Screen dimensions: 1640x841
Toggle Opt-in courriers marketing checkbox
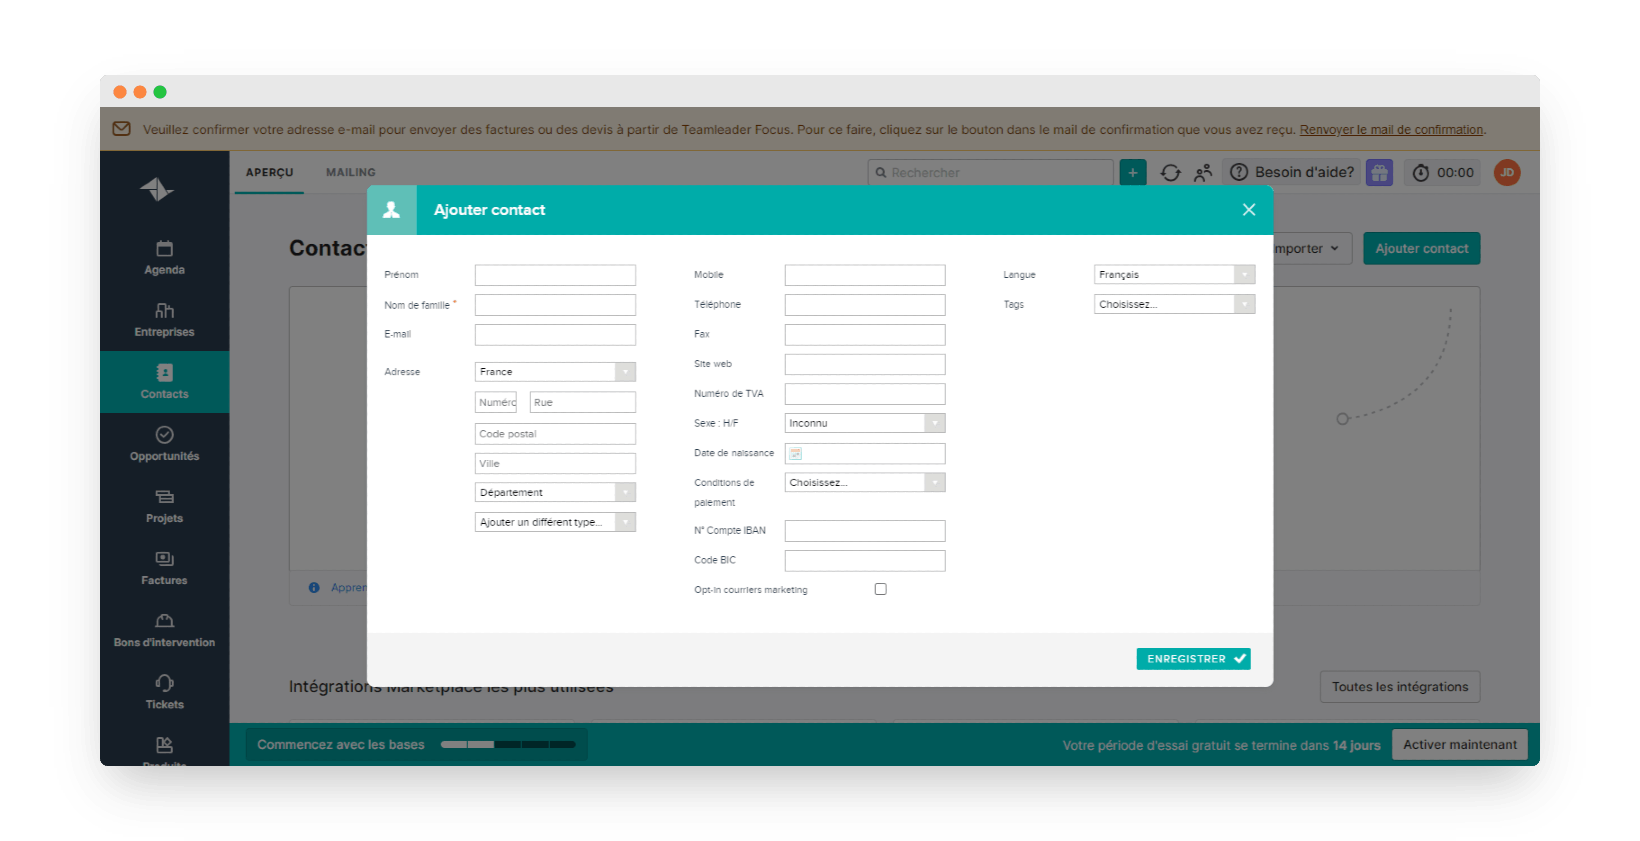[x=881, y=589]
